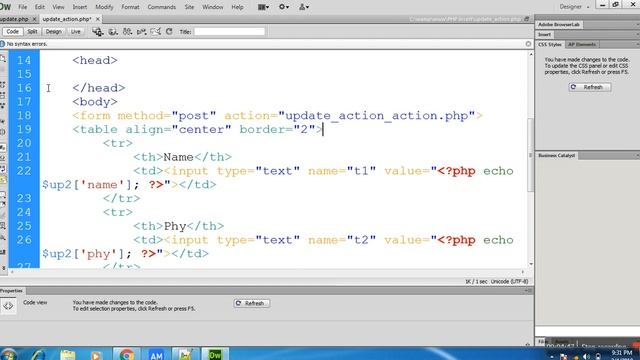Switch to Code view
Screen dimensions: 640x360
tap(12, 31)
